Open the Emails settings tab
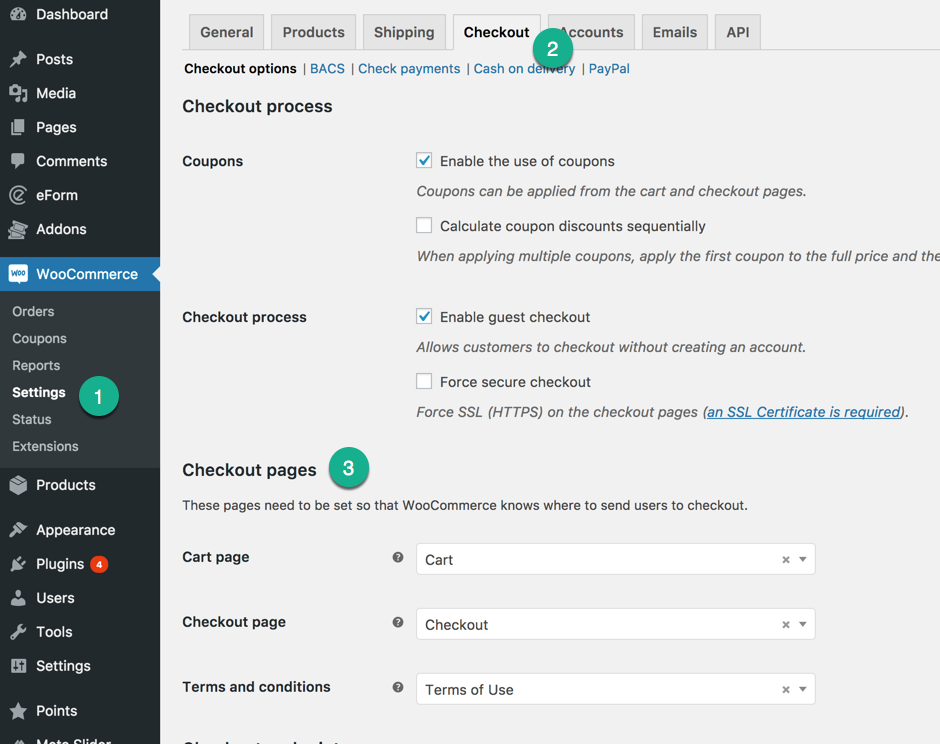 (x=674, y=32)
